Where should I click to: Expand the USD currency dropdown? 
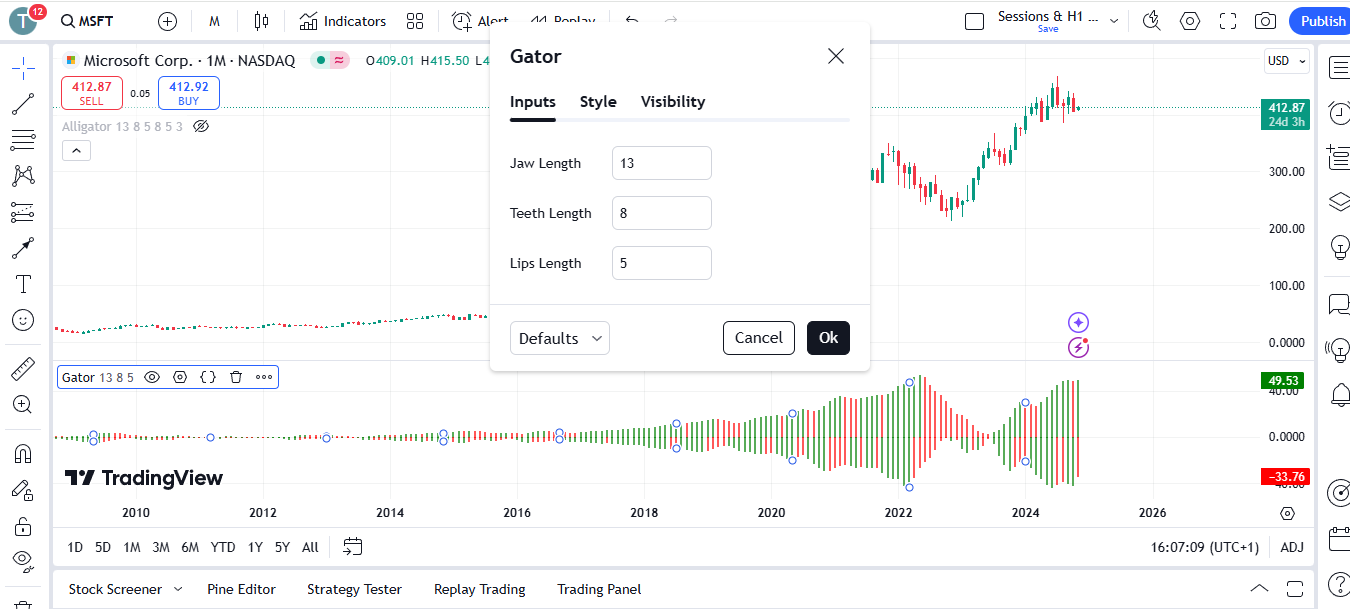click(1286, 61)
